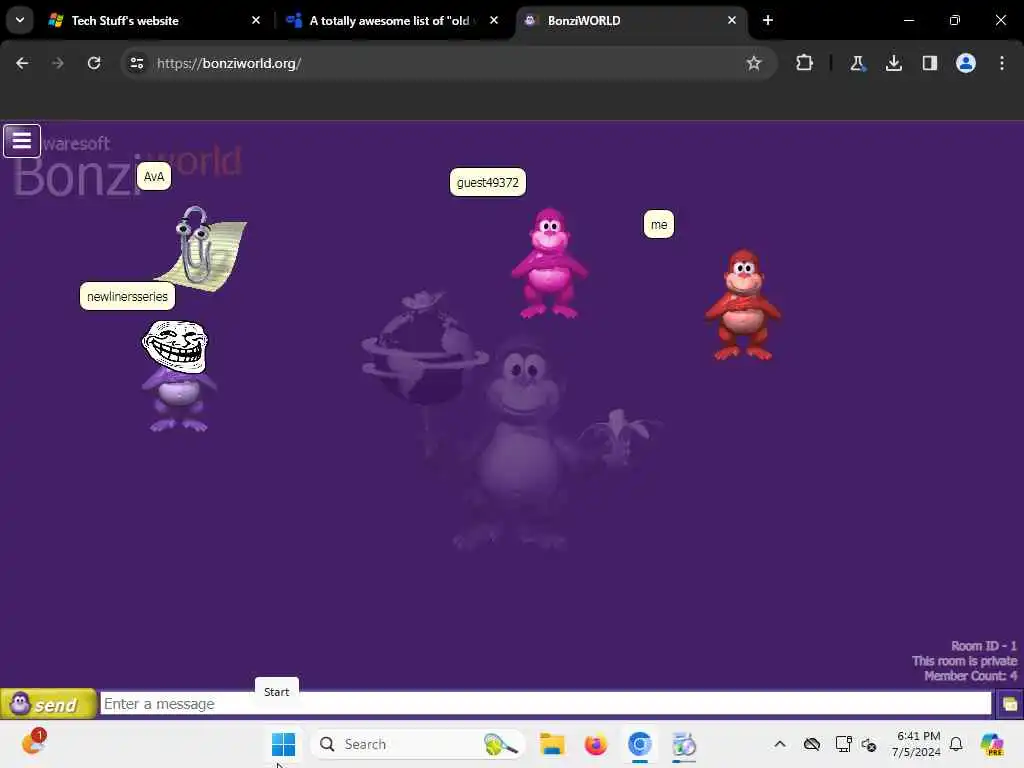Screen dimensions: 1024x768
Task: Open the taskbar widgets icon with badge
Action: (x=33, y=743)
